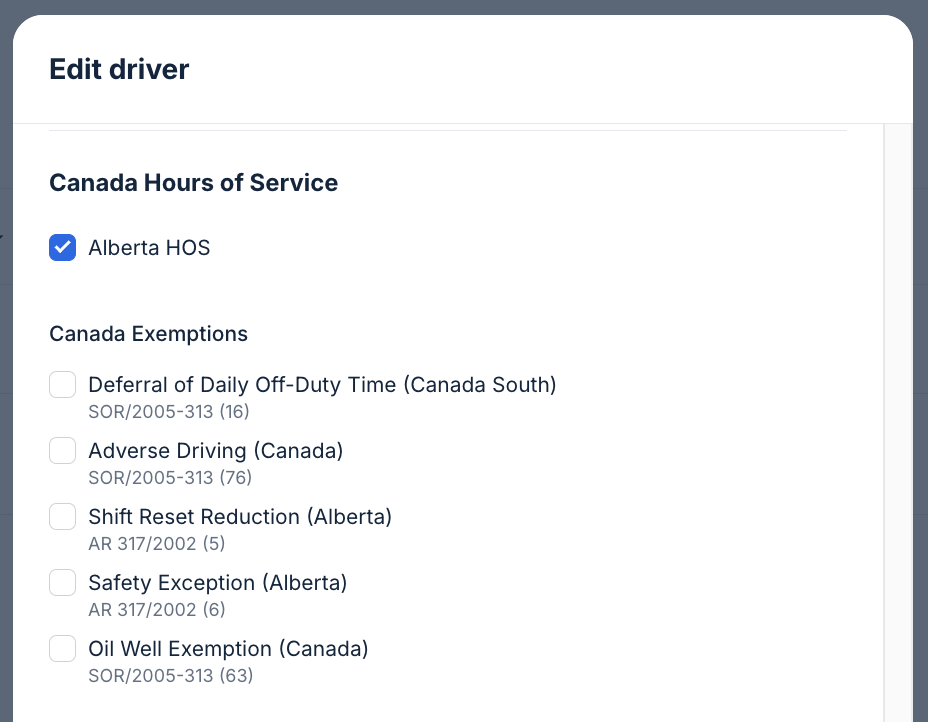Uncheck the Alberta HOS checkbox
Screen dimensions: 928x722
[63, 247]
